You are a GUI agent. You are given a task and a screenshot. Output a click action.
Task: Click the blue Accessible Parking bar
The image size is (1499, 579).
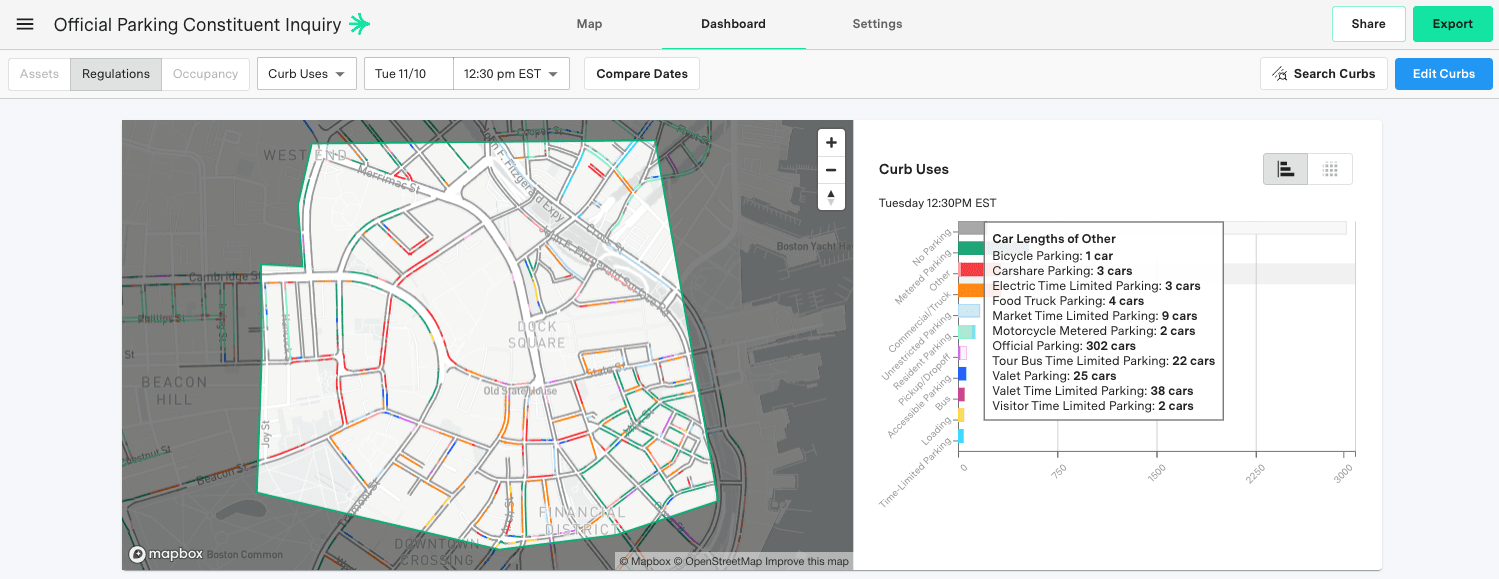[x=962, y=374]
